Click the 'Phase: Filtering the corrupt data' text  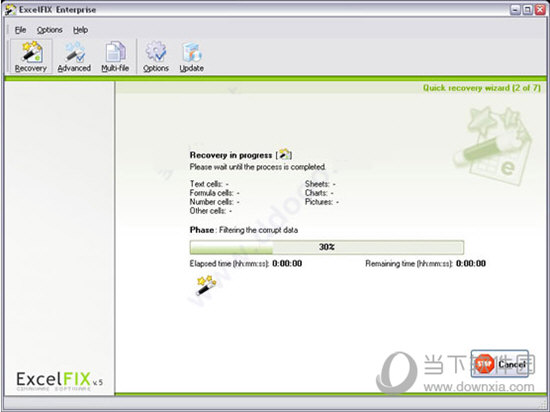pyautogui.click(x=244, y=230)
